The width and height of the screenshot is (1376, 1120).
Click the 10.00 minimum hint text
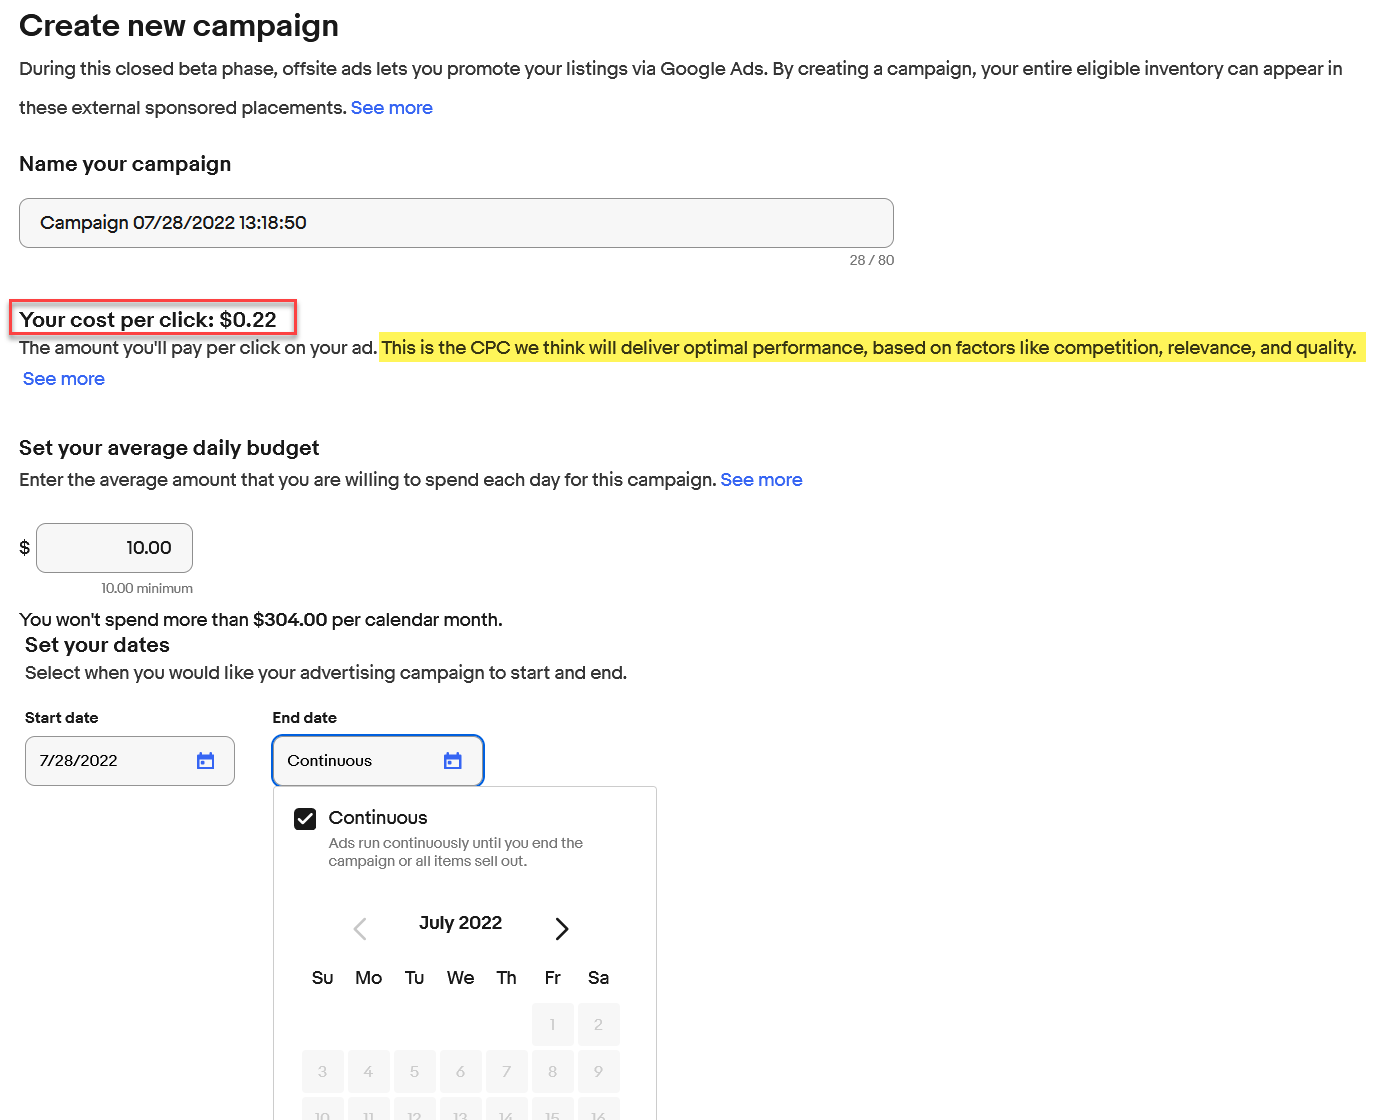point(147,589)
